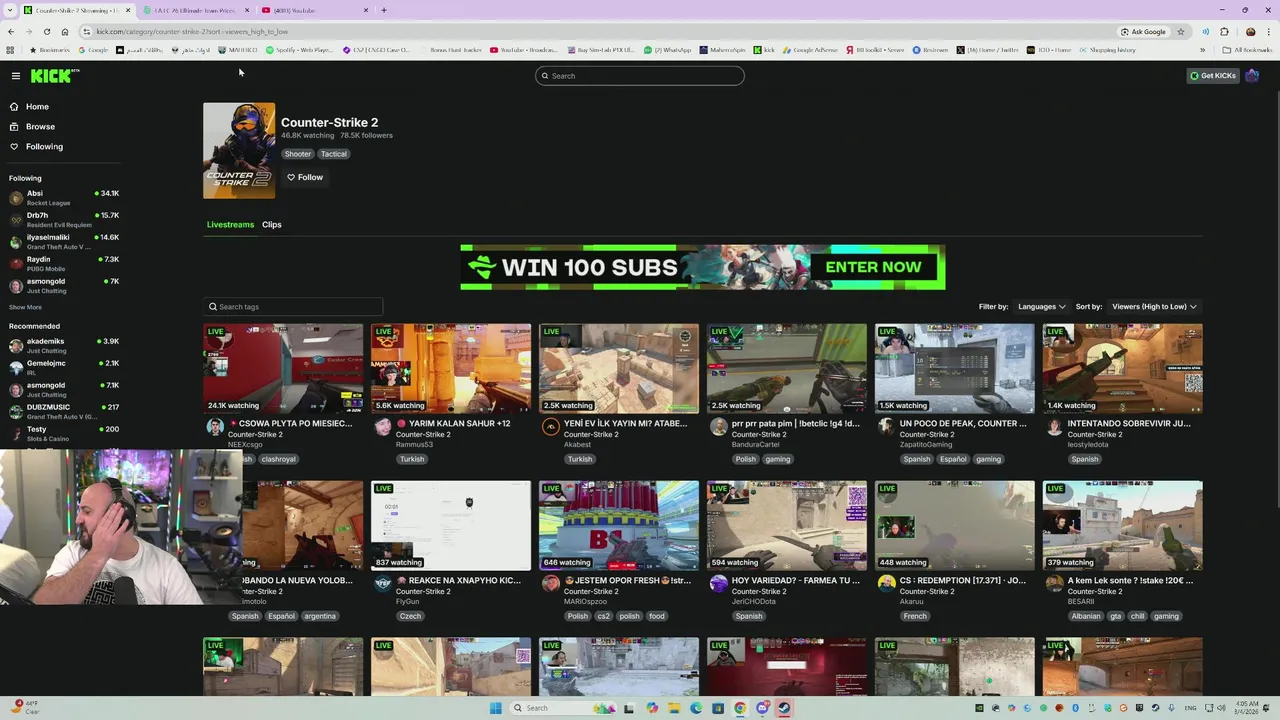Open the 24.1K watching stream thumbnail
This screenshot has width=1280, height=720.
click(x=283, y=368)
